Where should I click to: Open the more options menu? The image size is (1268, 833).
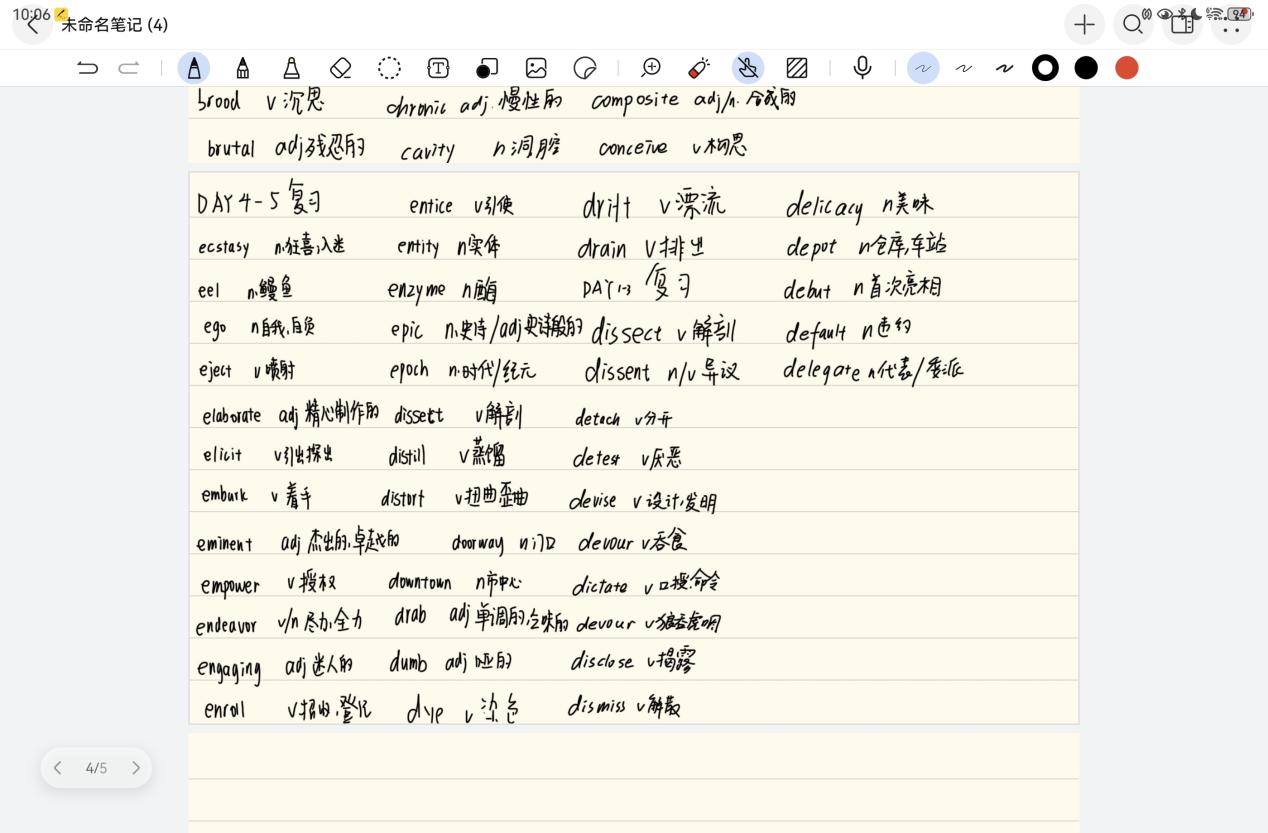click(1231, 25)
